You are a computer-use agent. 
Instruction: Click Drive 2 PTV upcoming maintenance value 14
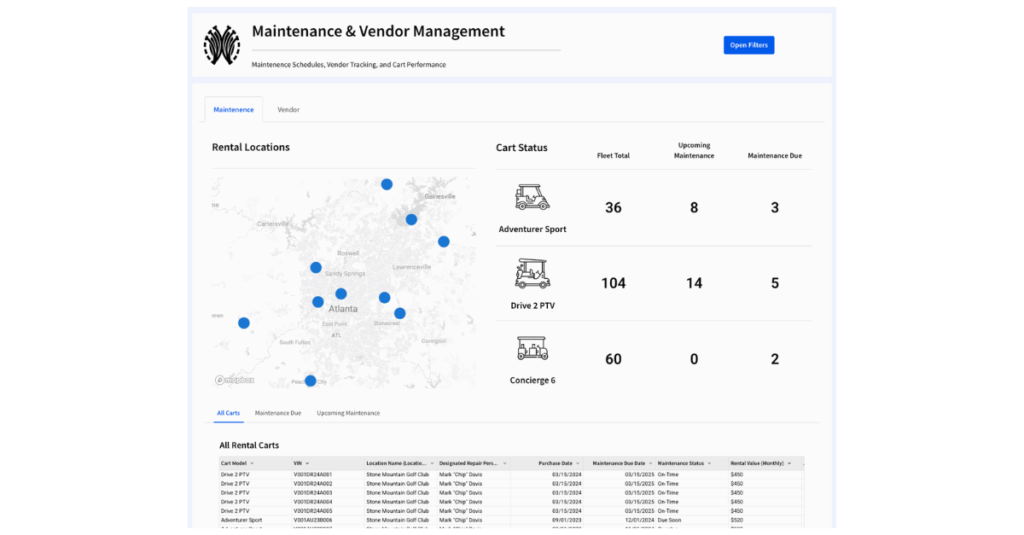694,284
